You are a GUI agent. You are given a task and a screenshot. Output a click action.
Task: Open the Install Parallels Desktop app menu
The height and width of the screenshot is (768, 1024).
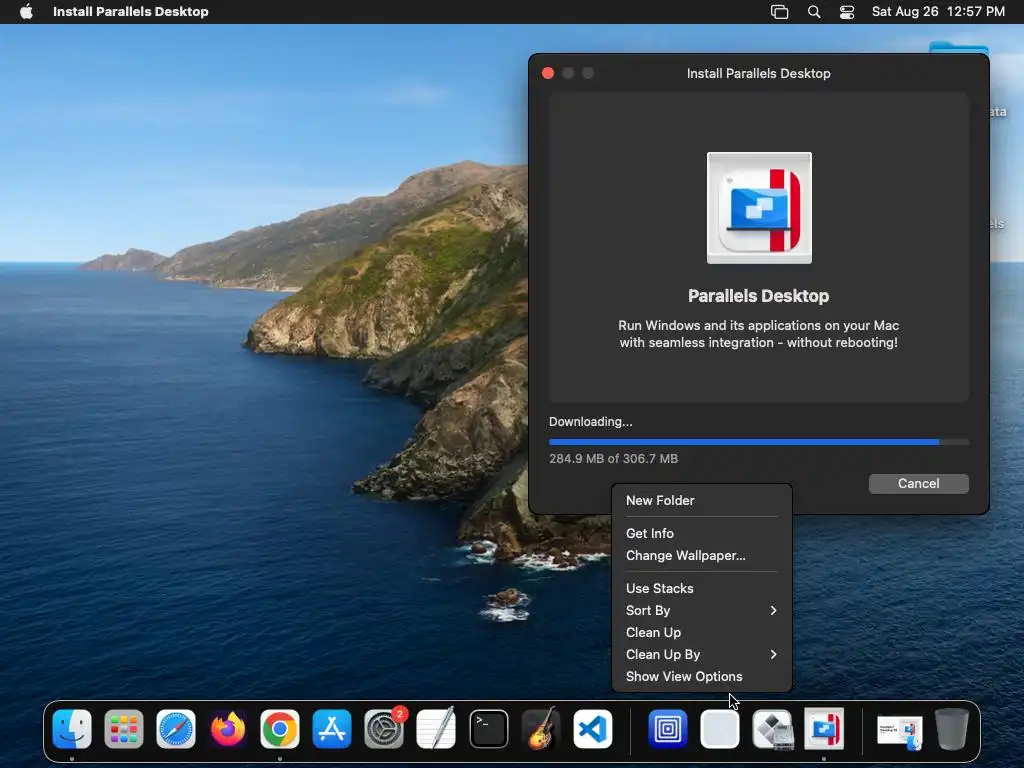pos(131,11)
